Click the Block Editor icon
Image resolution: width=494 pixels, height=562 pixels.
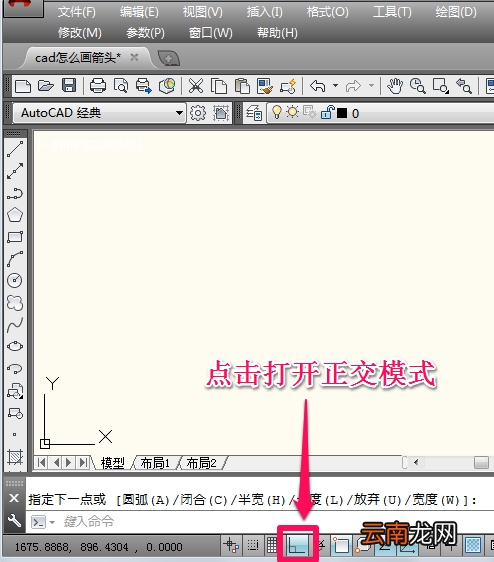pyautogui.click(x=289, y=86)
